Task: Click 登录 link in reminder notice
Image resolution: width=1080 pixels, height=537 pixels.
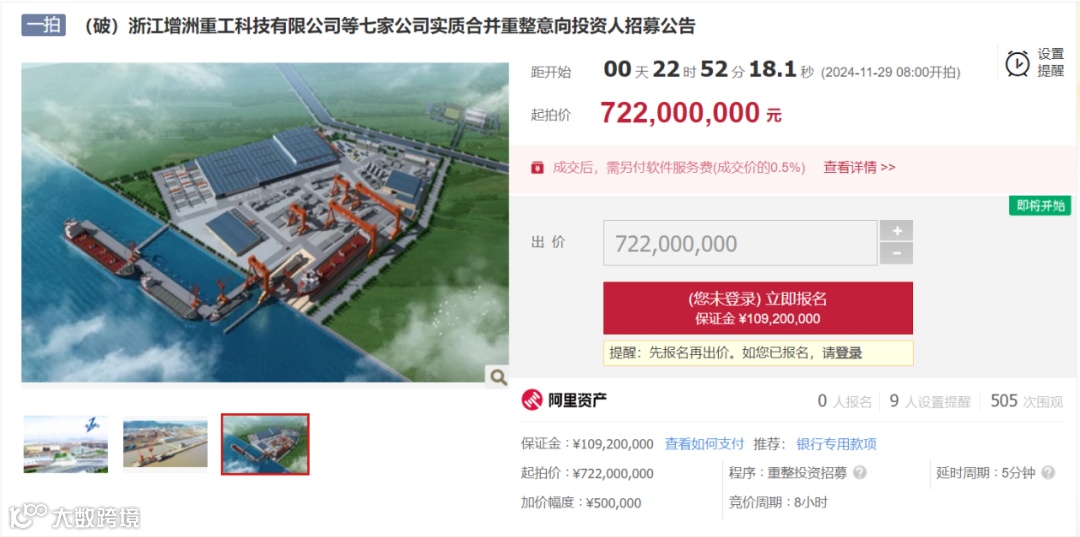Action: (849, 353)
